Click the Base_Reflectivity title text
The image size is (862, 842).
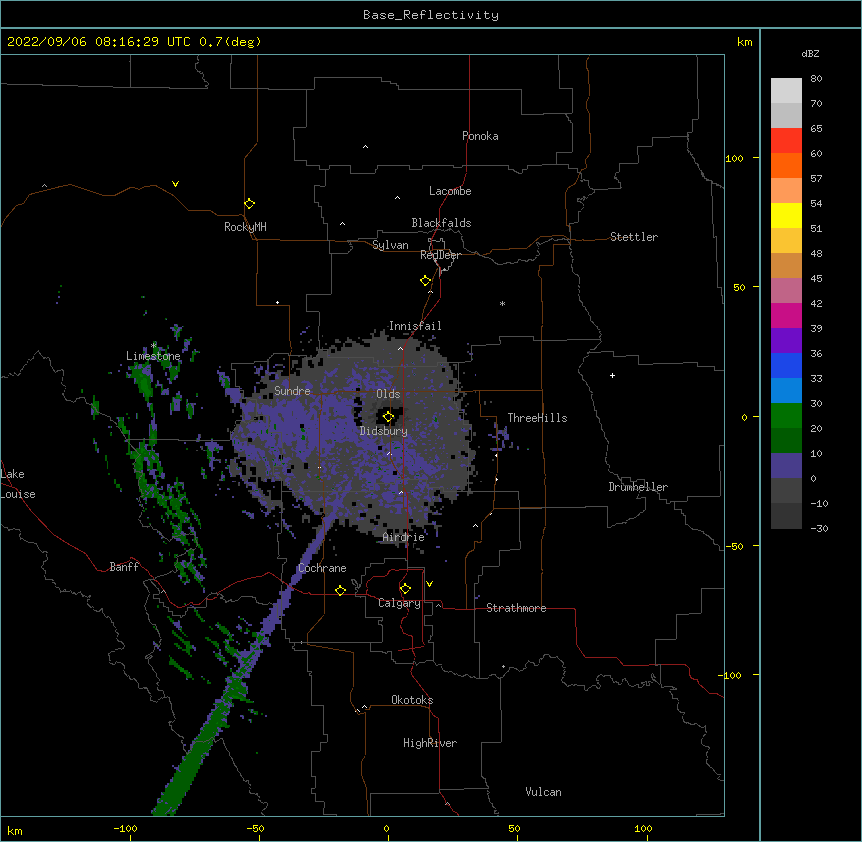pyautogui.click(x=431, y=15)
